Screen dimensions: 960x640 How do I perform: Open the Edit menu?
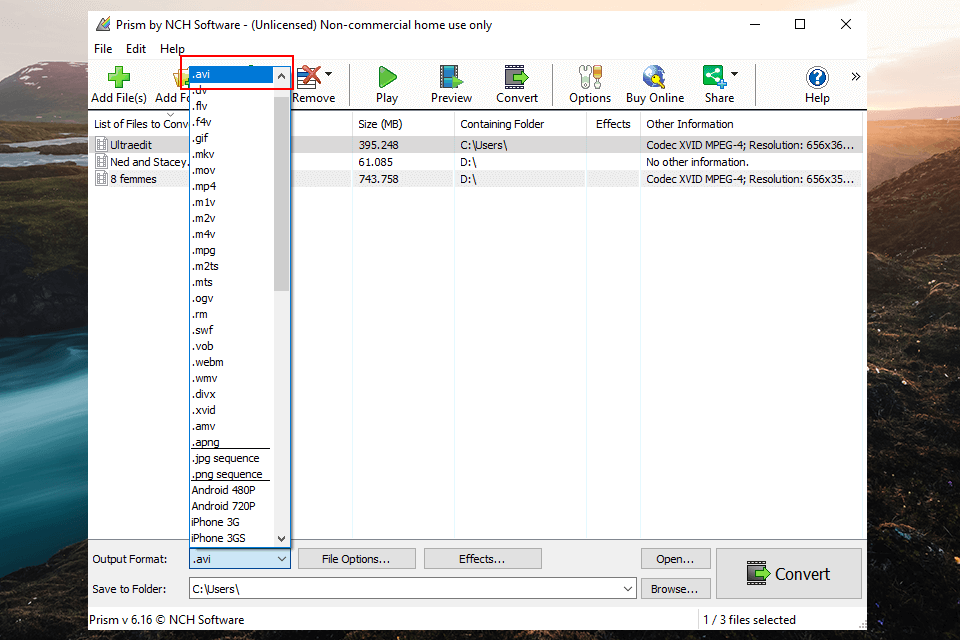click(x=135, y=48)
